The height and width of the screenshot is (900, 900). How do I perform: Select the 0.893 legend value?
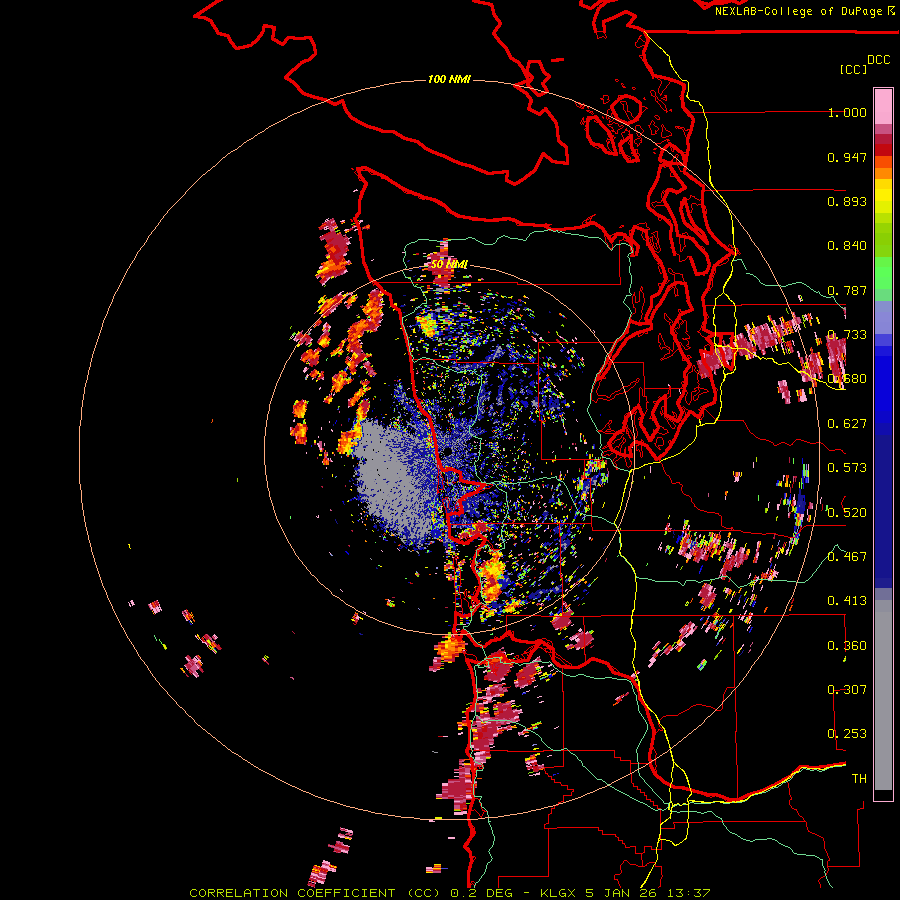847,201
